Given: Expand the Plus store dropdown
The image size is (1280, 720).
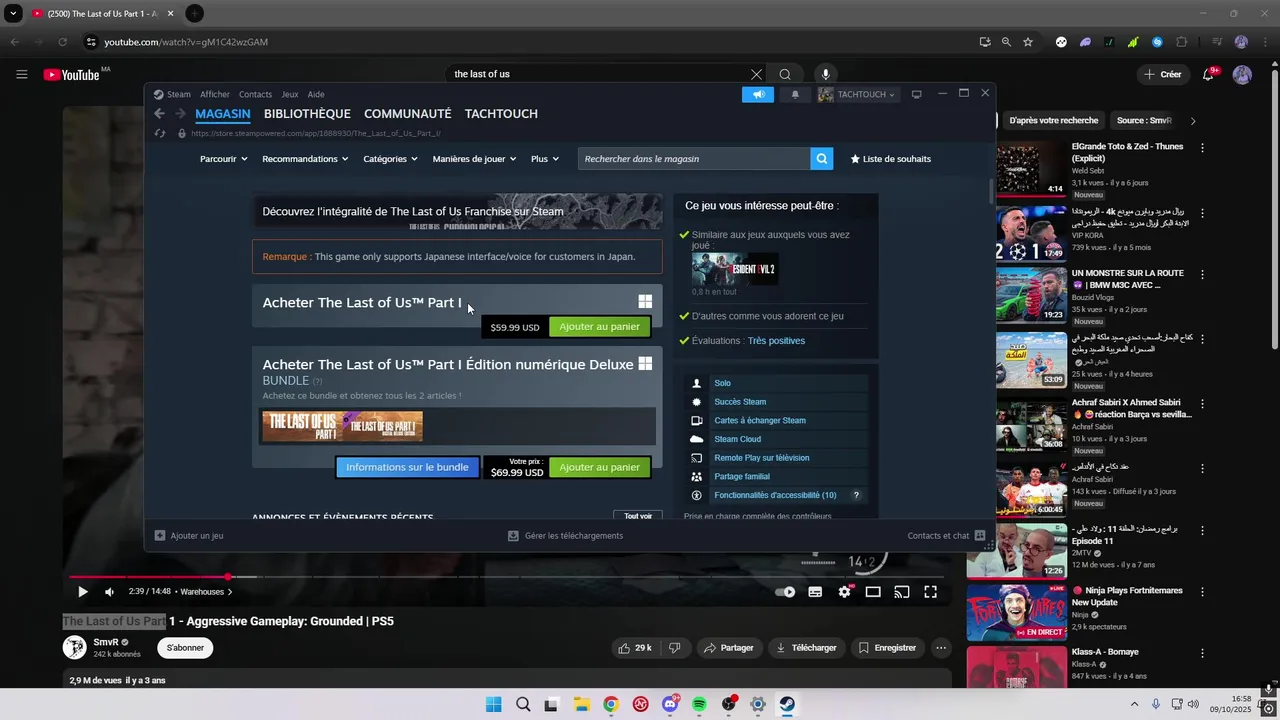Looking at the screenshot, I should click(x=545, y=159).
